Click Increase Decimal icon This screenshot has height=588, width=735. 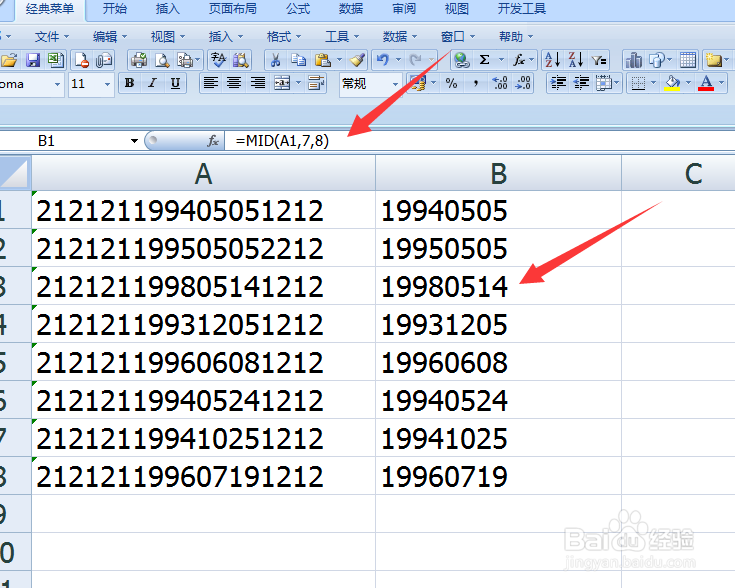pos(499,83)
